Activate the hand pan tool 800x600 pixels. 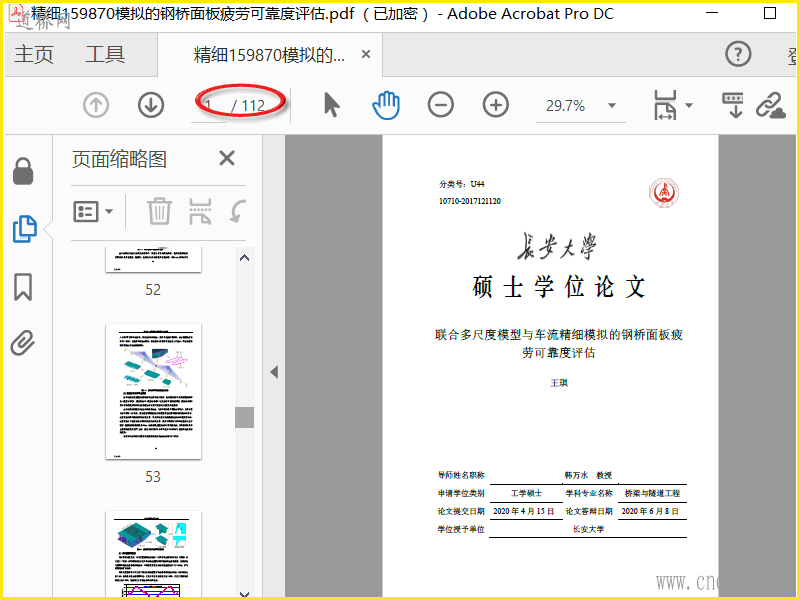tap(386, 105)
